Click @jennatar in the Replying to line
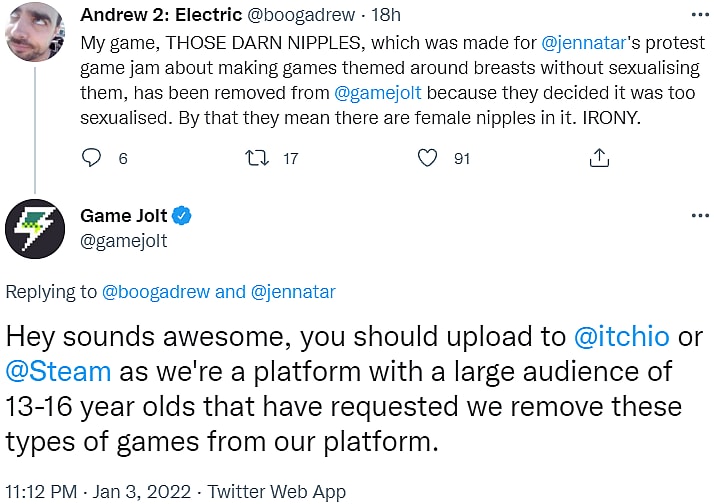Image resolution: width=714 pixels, height=504 pixels. 293,292
